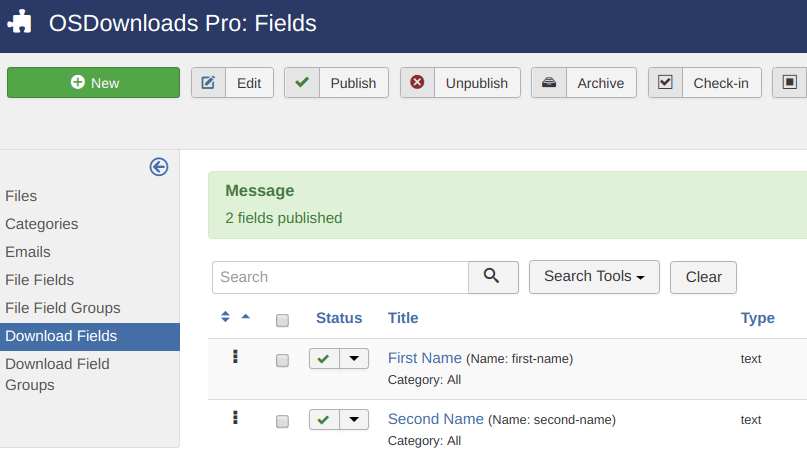This screenshot has height=456, width=807.
Task: Click the Joomla puzzle-piece logo icon
Action: click(x=20, y=22)
